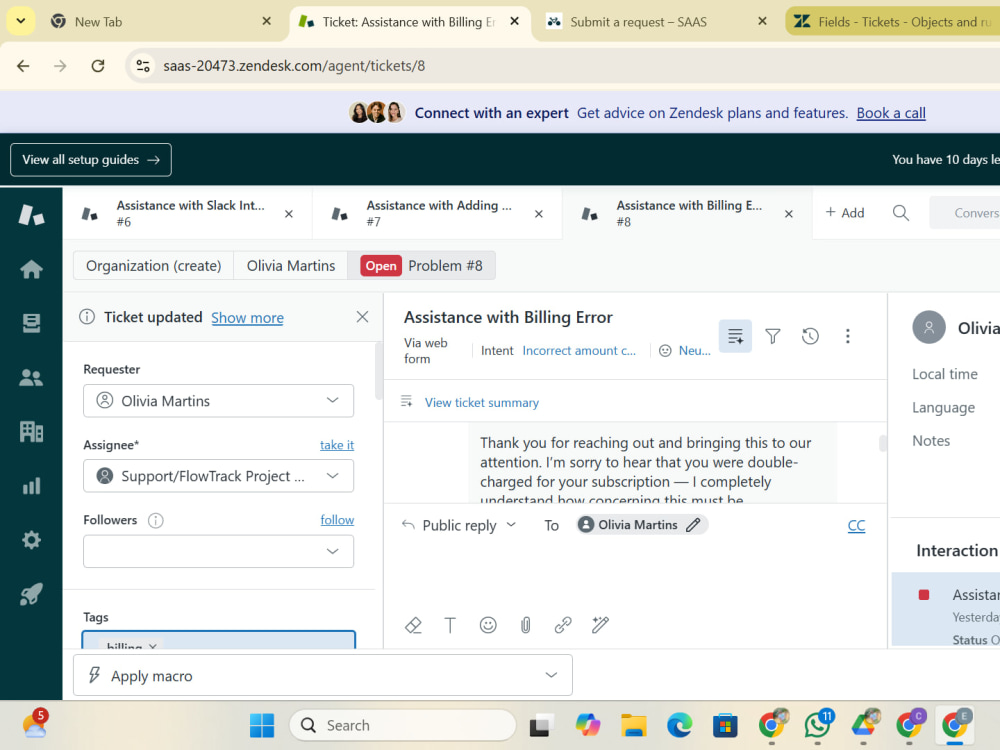This screenshot has height=750, width=1000.
Task: Close the Assistance with Slack Int ticket tab
Action: (289, 214)
